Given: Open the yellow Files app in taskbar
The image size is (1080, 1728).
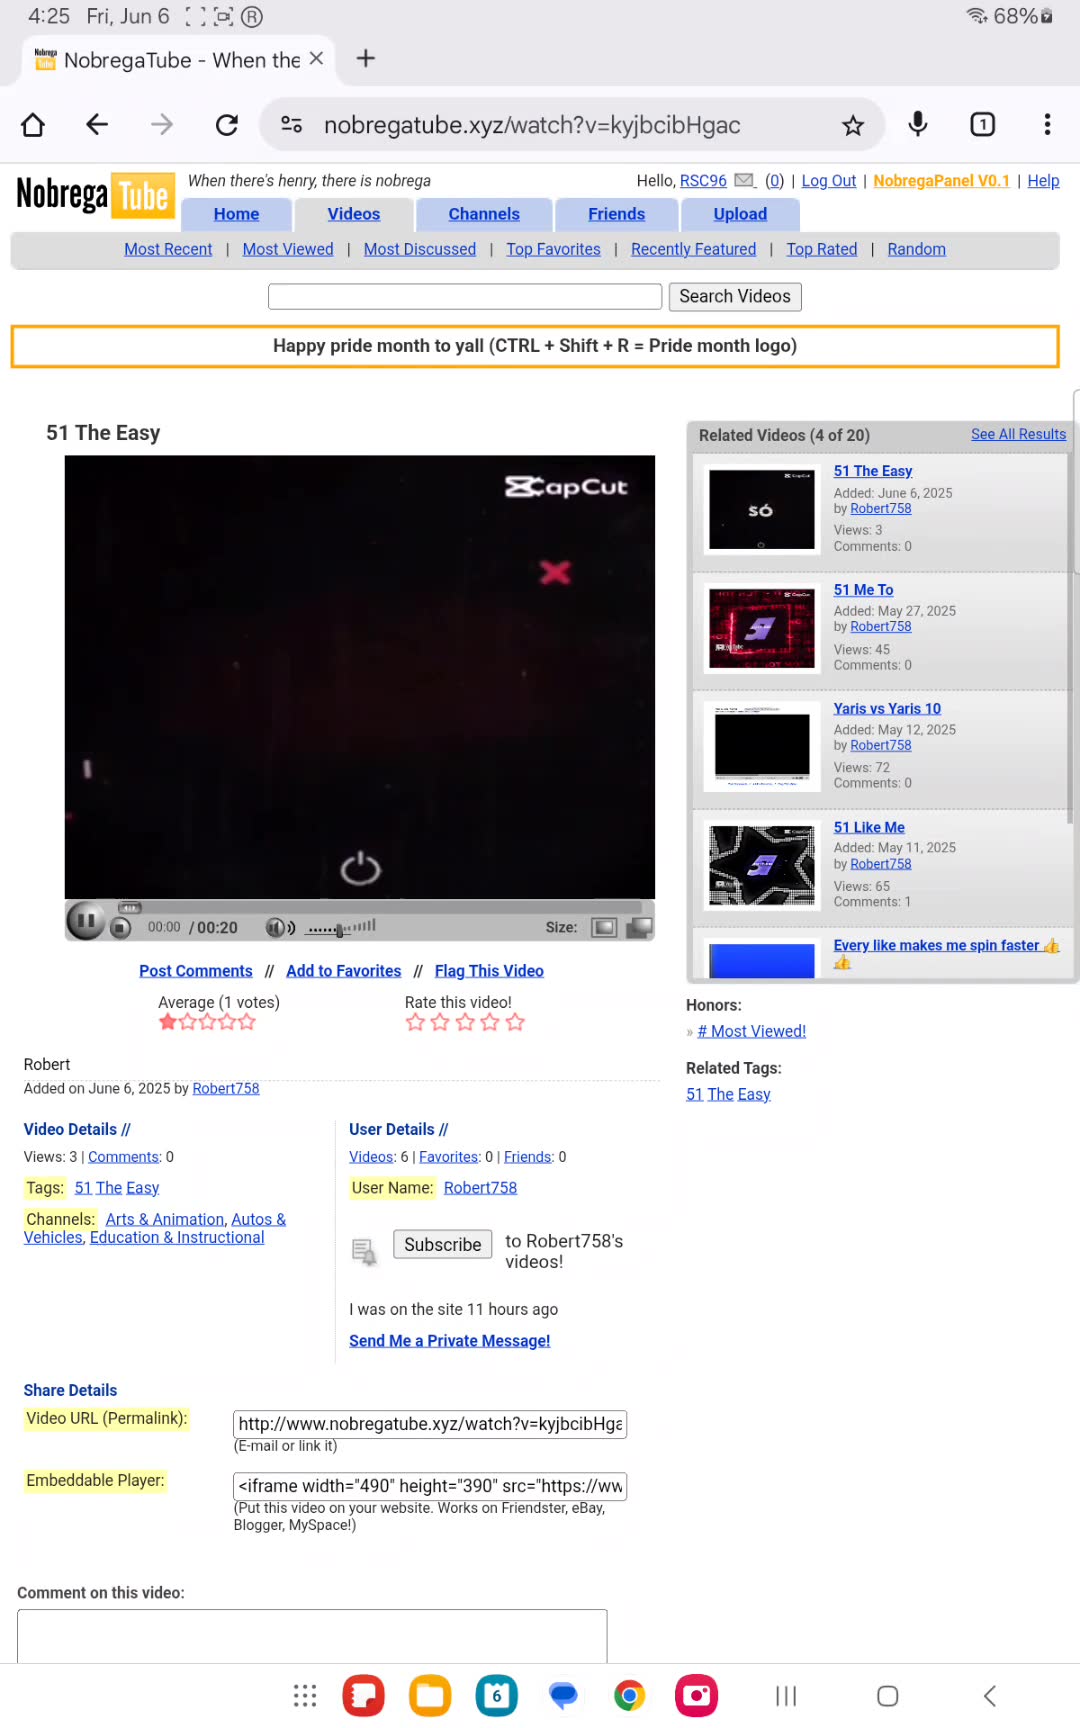Looking at the screenshot, I should [430, 1696].
